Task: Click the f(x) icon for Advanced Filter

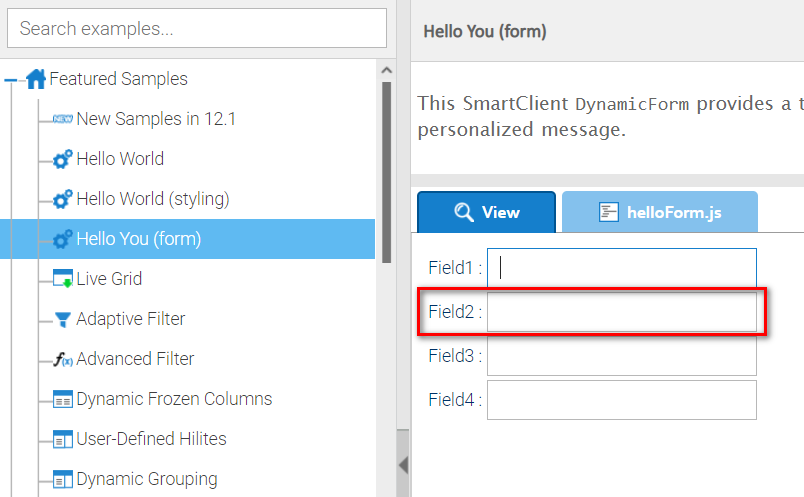Action: tap(63, 359)
